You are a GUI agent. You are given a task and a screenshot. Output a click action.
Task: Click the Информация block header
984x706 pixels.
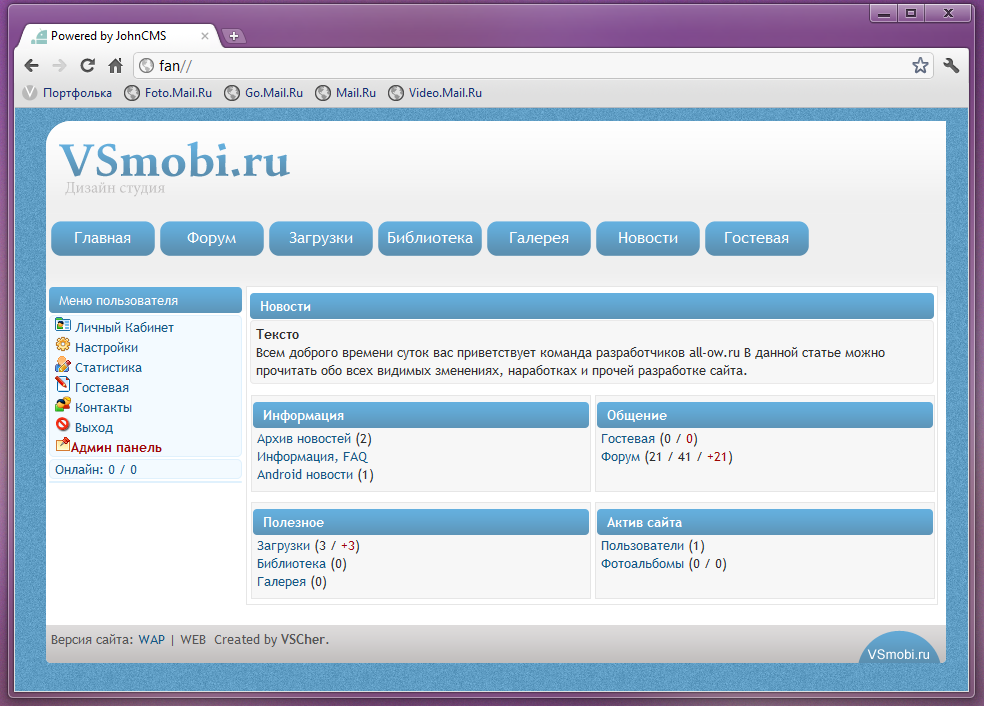point(421,415)
